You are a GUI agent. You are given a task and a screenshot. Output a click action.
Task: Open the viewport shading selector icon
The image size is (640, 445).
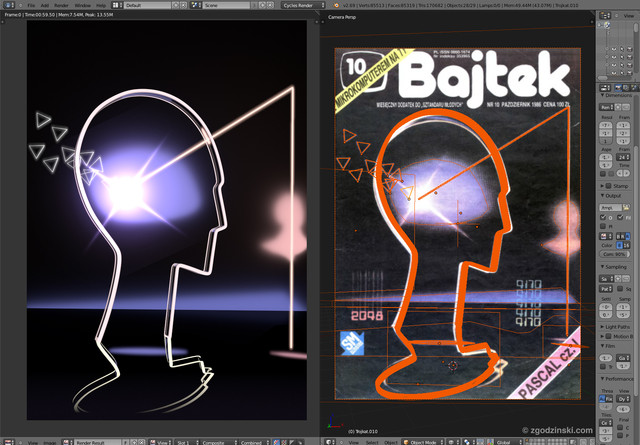point(452,442)
